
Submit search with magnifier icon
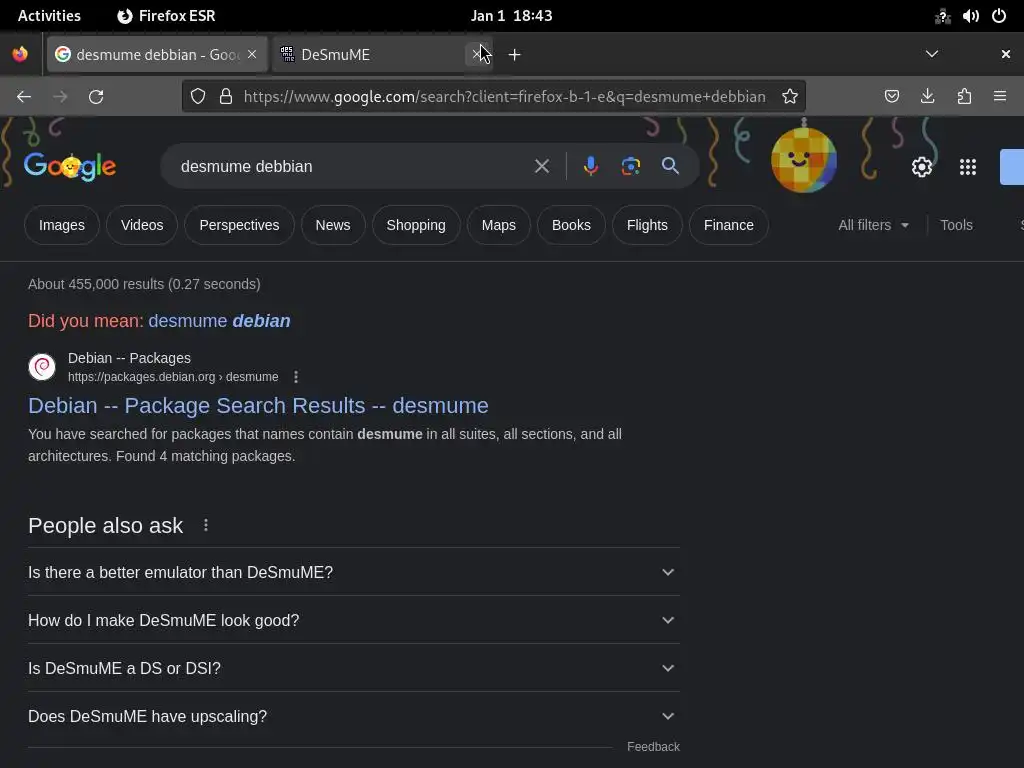(670, 166)
